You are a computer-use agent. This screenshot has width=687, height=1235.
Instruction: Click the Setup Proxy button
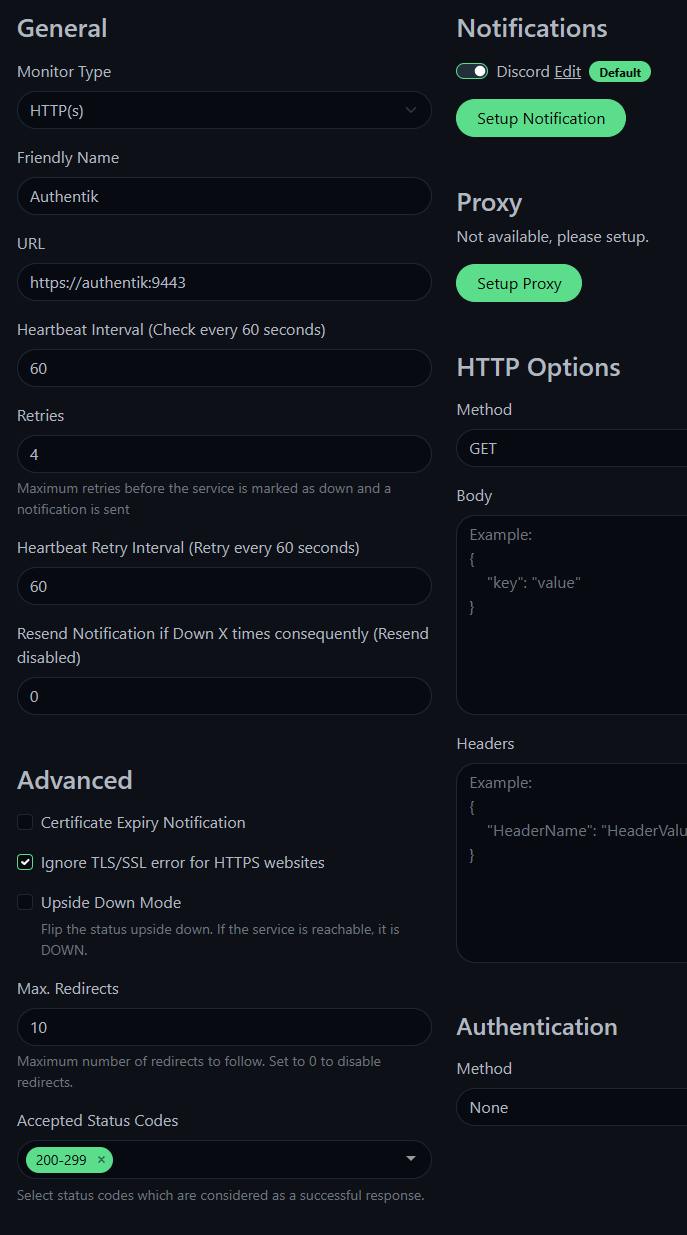[x=518, y=283]
